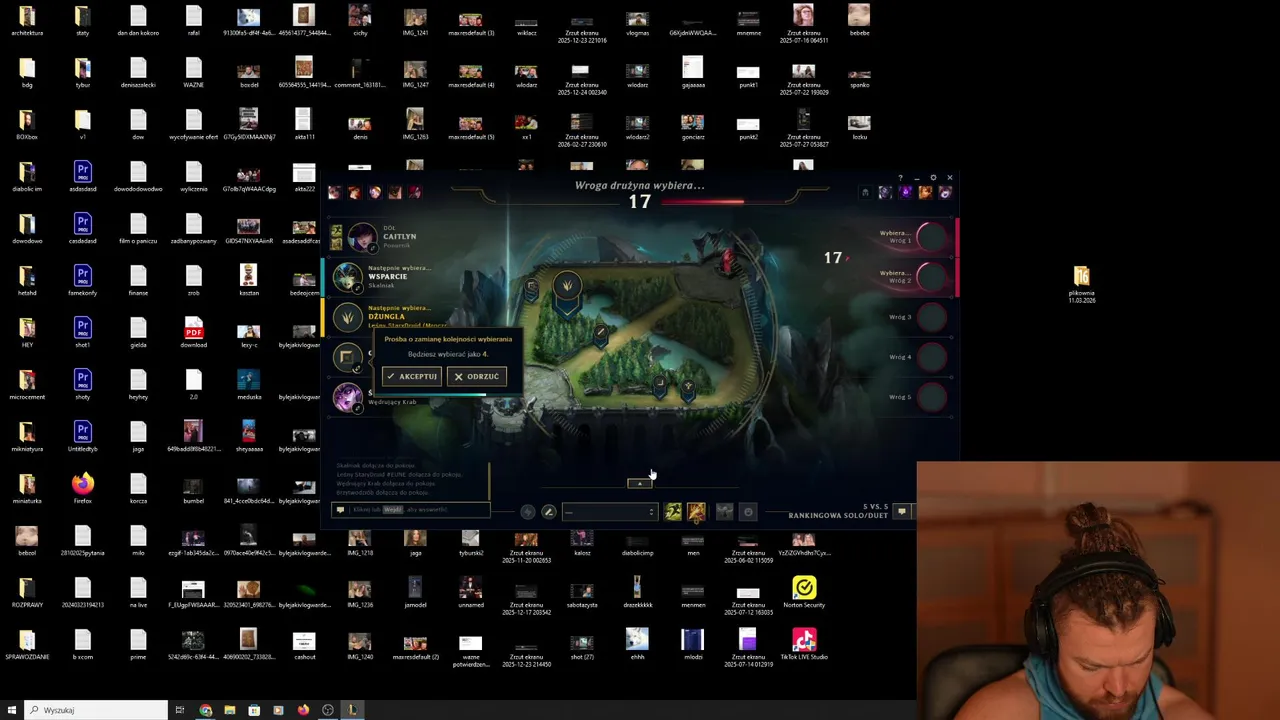Click enemy slot Wróg 3 circle
The image size is (1280, 720).
pyautogui.click(x=931, y=317)
